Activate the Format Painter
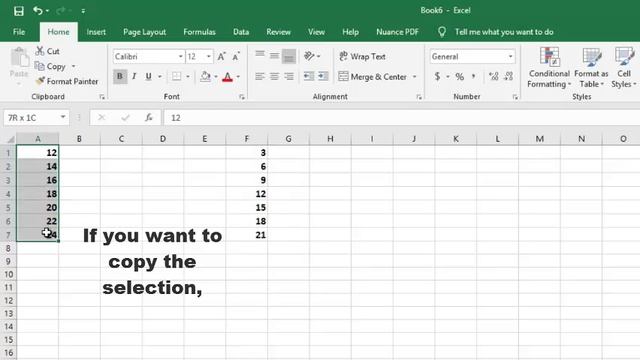Viewport: 640px width, 360px height. 67,81
